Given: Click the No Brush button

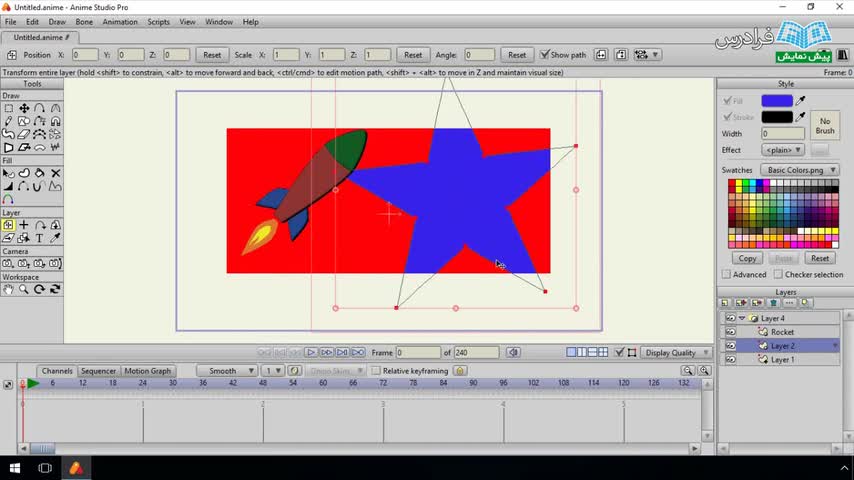Looking at the screenshot, I should [x=825, y=126].
